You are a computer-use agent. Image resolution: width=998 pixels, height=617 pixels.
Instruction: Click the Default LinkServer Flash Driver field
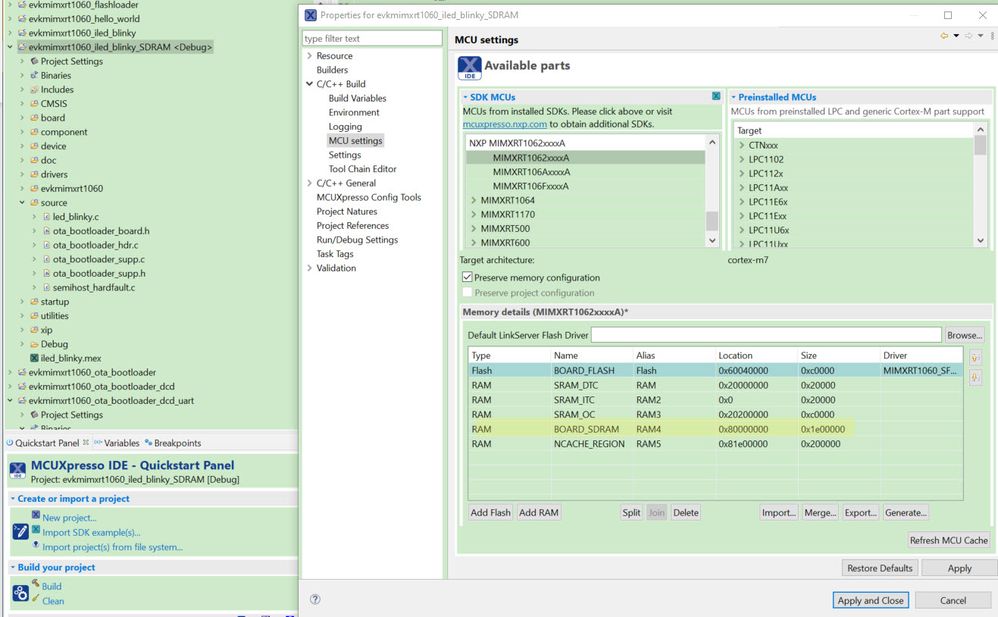[766, 335]
